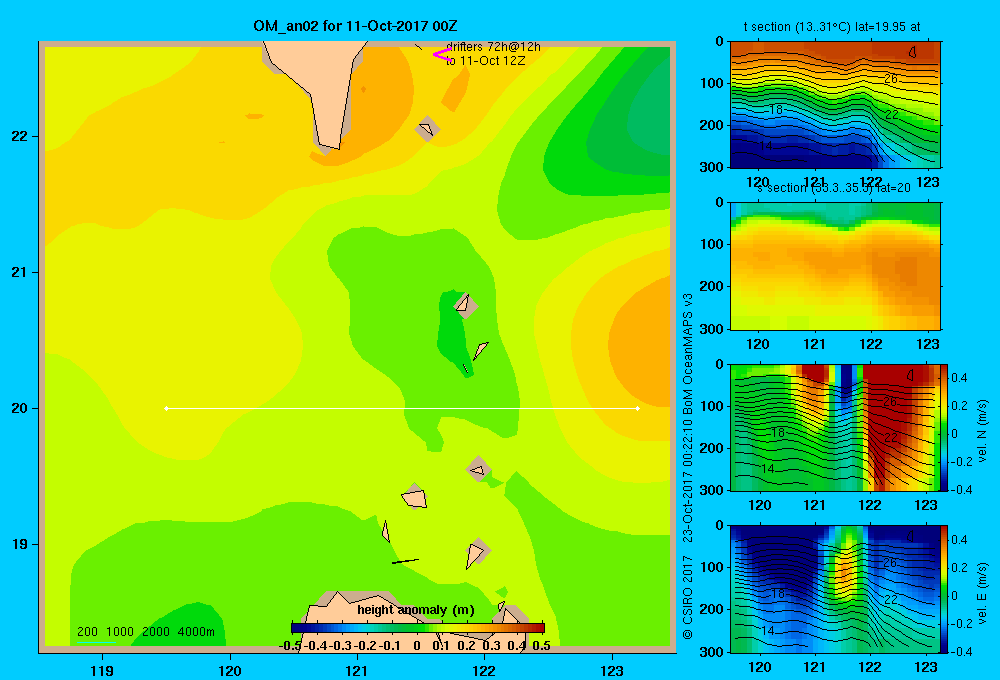
Task: Click the 't section (13..31°C) lat=19.95' title
Action: (832, 27)
